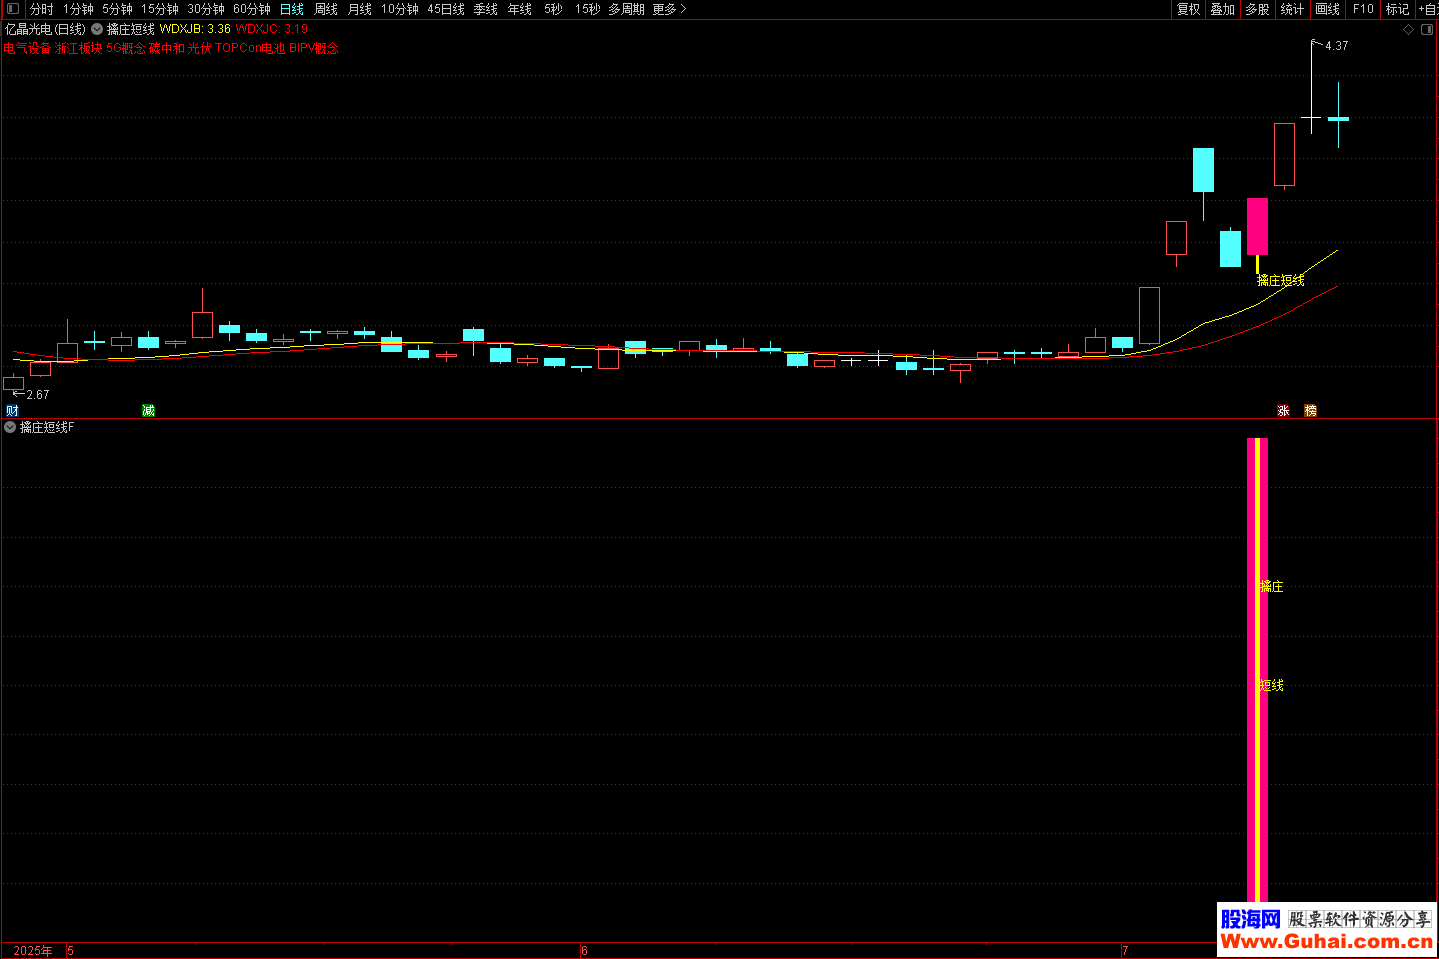This screenshot has height=959, width=1439.
Task: Click the 叠加 overlay button
Action: [1222, 9]
